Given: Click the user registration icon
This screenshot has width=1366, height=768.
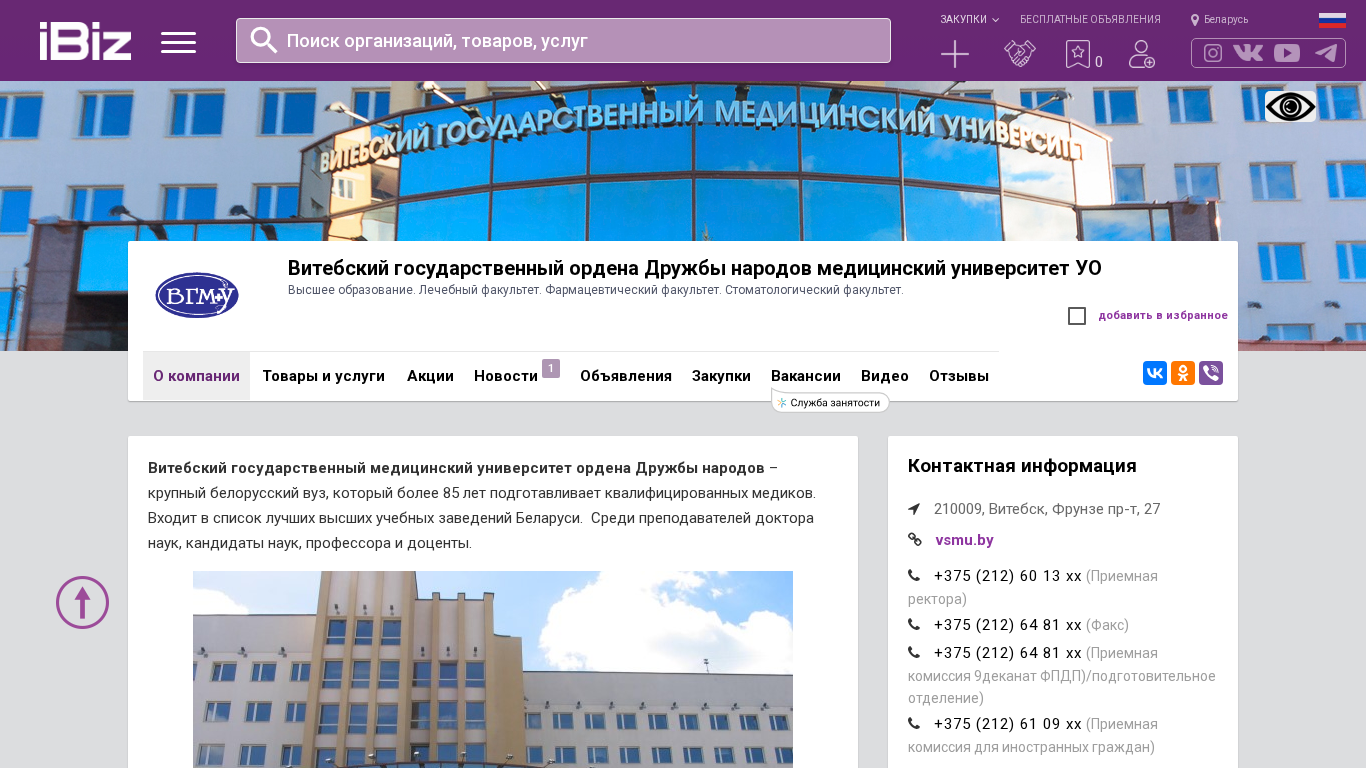Looking at the screenshot, I should 1142,54.
